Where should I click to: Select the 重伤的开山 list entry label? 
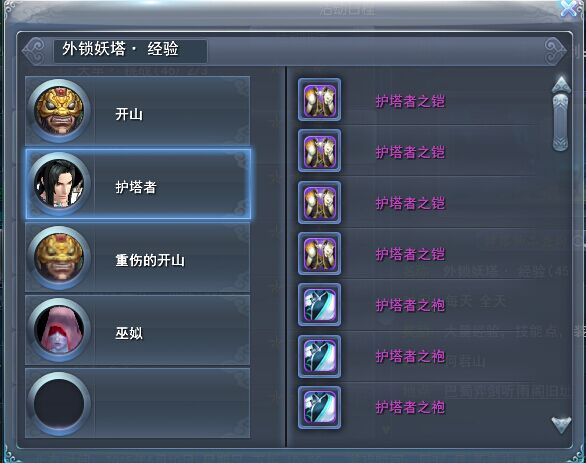(x=150, y=260)
